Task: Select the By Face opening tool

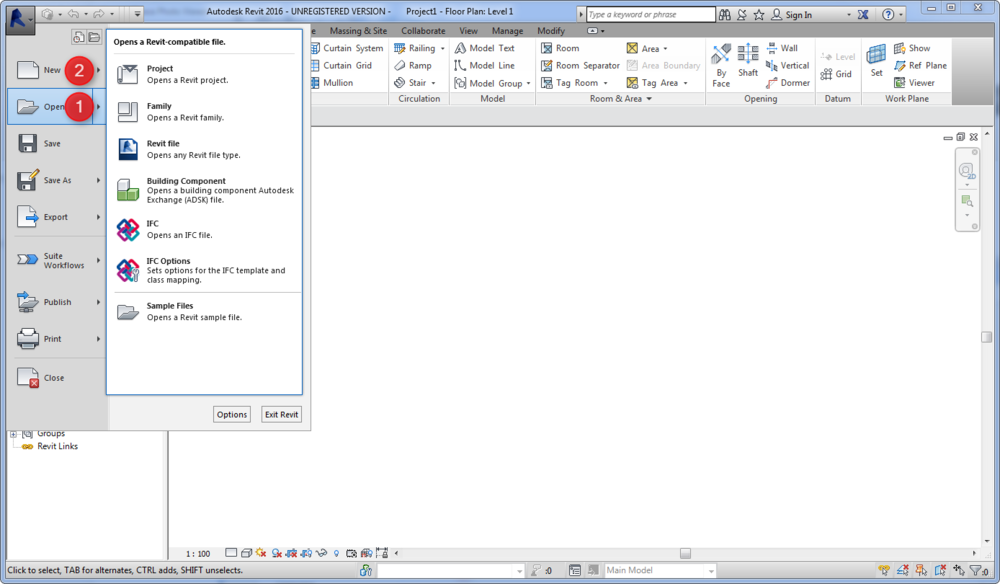Action: tap(721, 66)
